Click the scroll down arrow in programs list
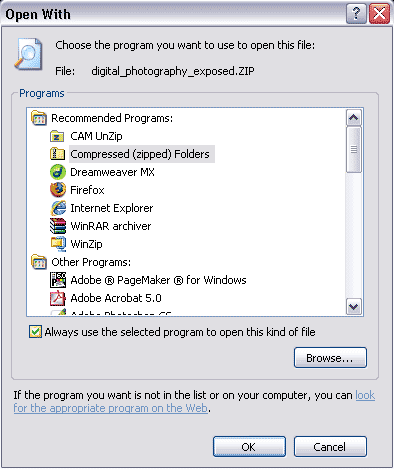Screen dimensions: 394x469 point(354,306)
